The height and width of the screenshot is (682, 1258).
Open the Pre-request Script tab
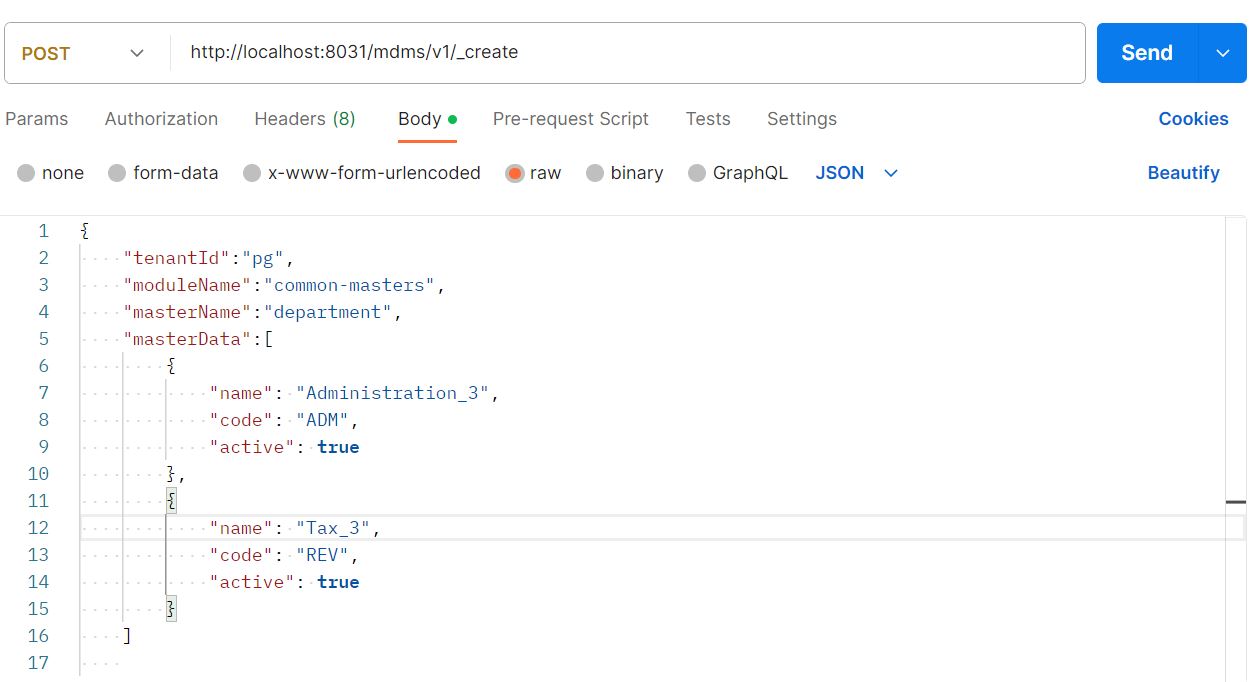click(571, 119)
